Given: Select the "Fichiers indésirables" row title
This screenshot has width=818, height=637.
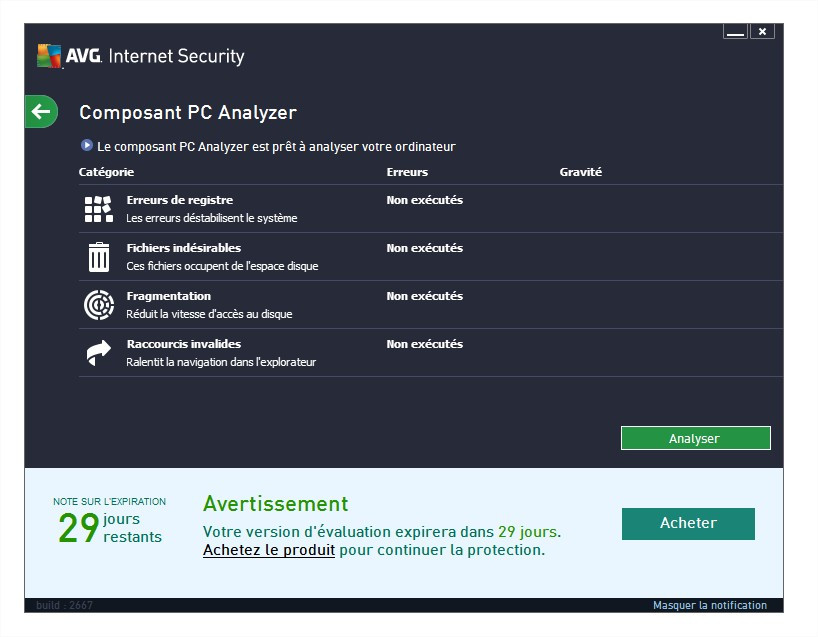Looking at the screenshot, I should pyautogui.click(x=183, y=248).
